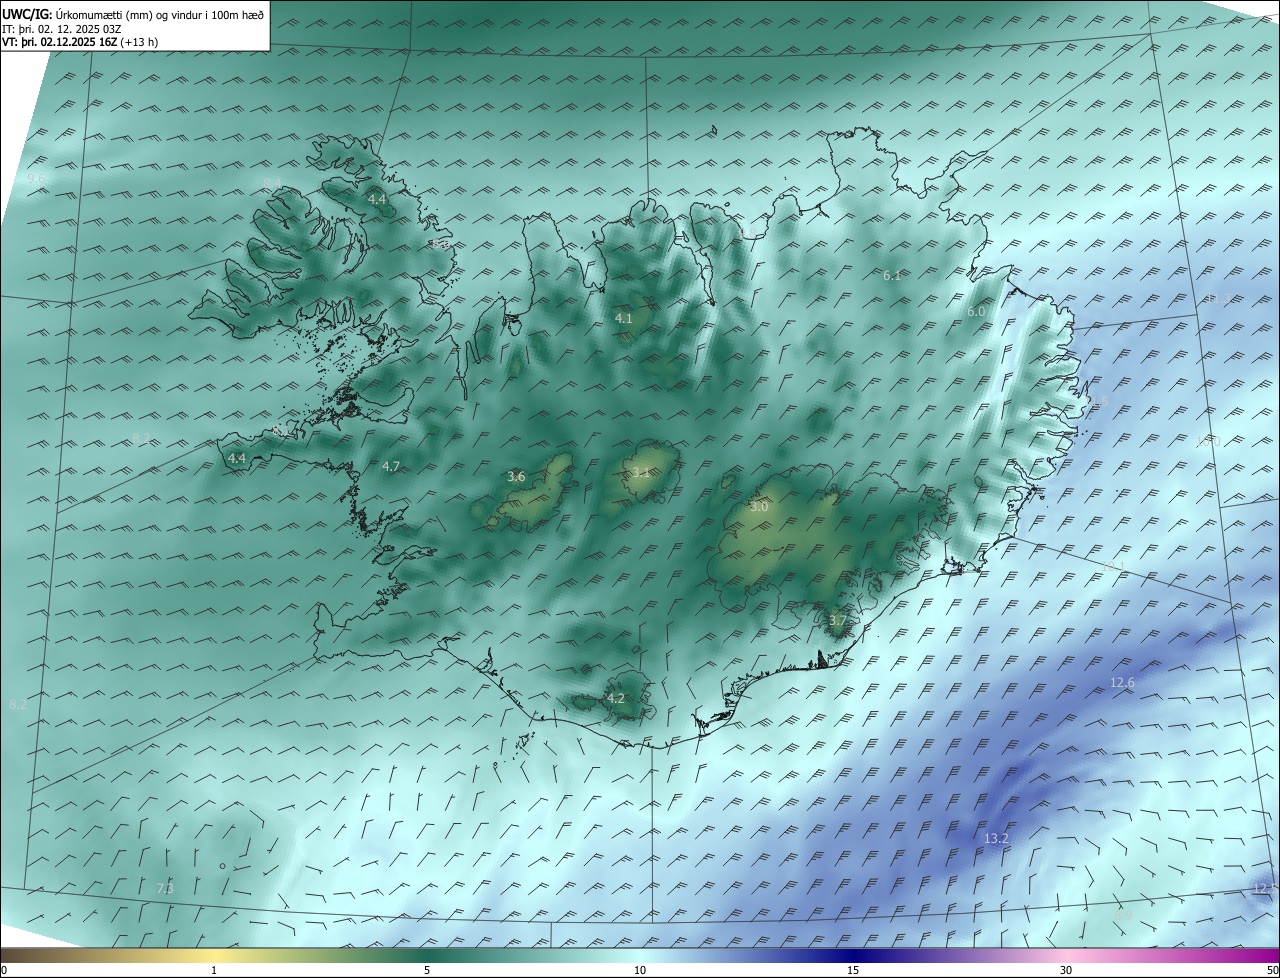Select the 4.2 value label
The image size is (1280, 978).
pos(616,698)
